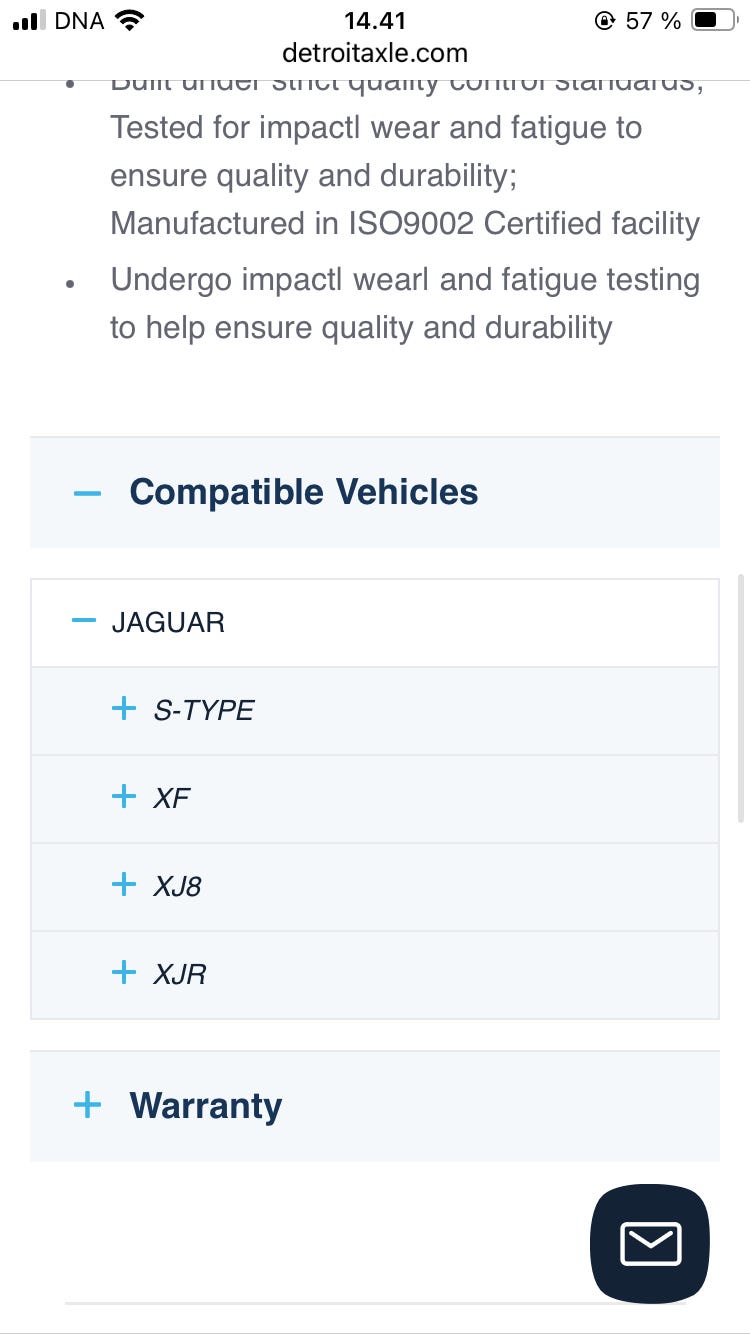Tap the plus icon next to XF
The height and width of the screenshot is (1334, 750).
tap(124, 797)
